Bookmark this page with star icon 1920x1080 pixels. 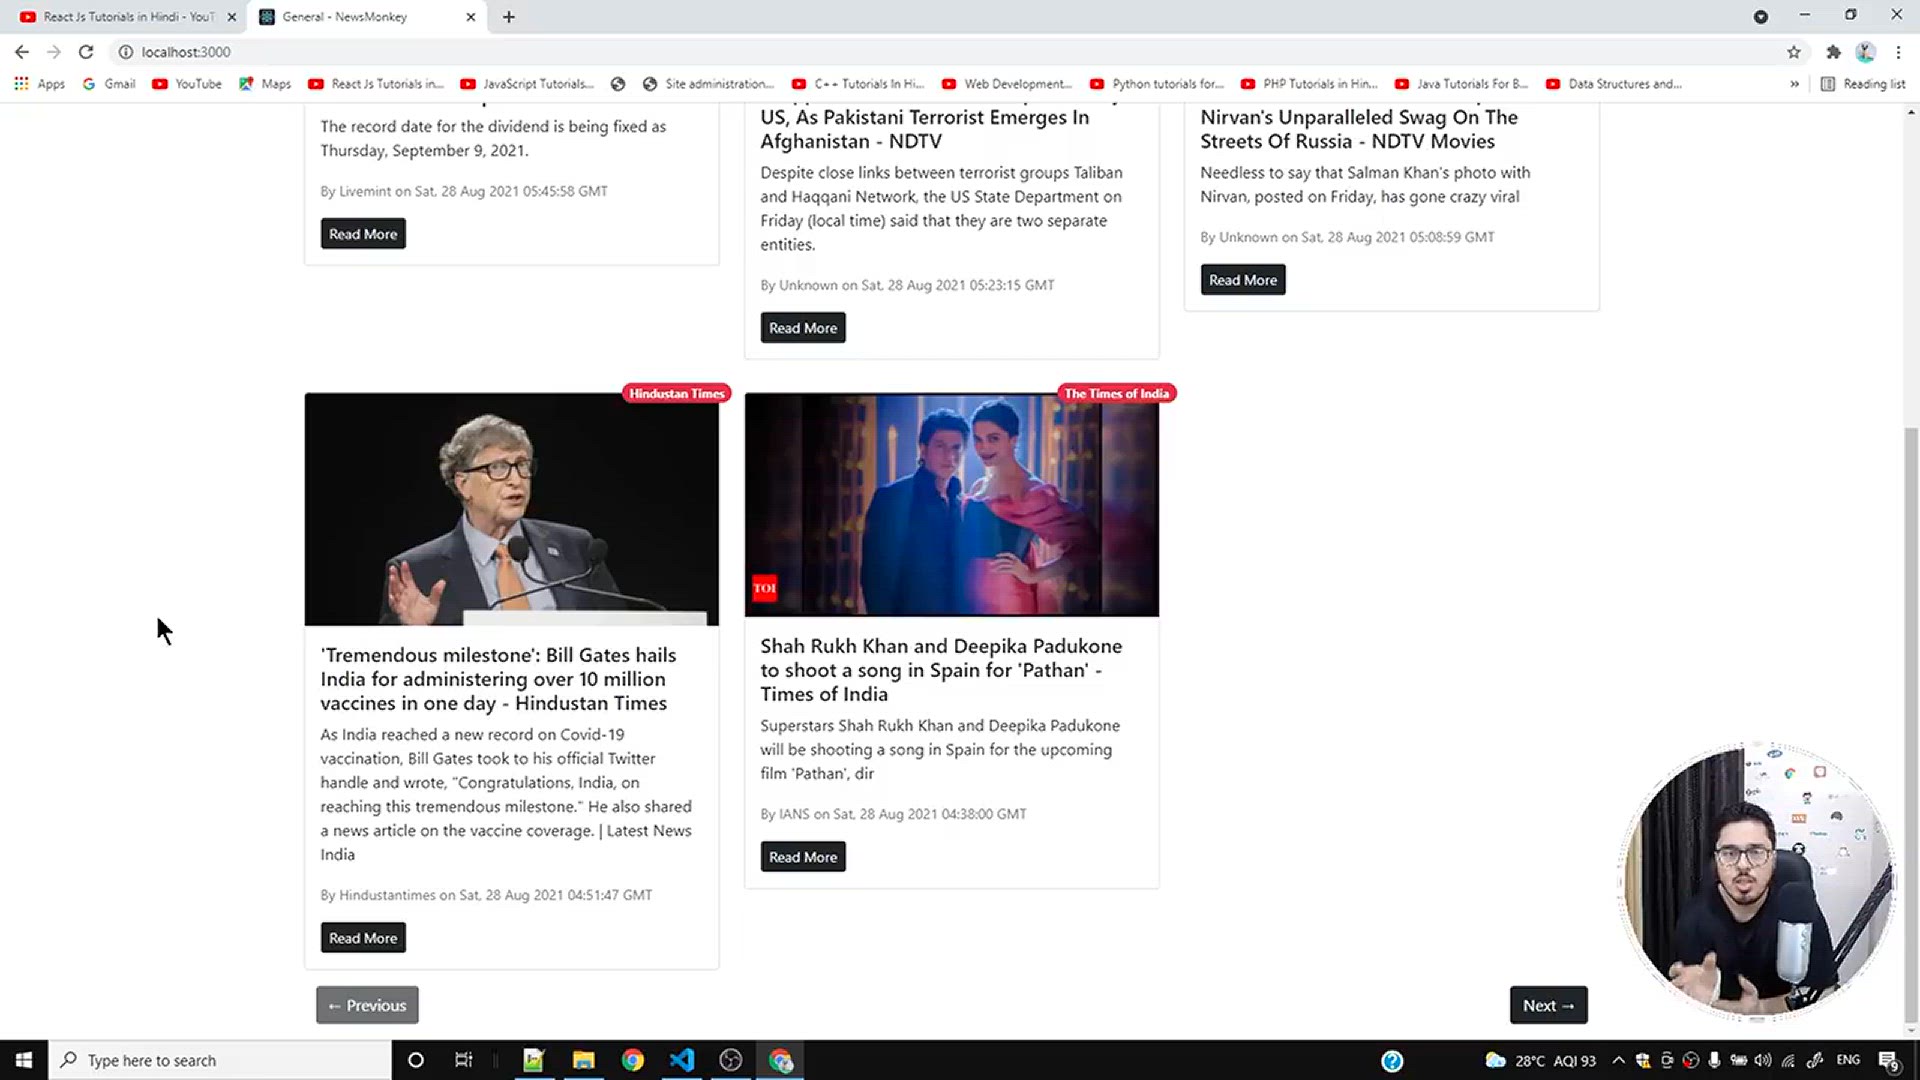(1793, 52)
